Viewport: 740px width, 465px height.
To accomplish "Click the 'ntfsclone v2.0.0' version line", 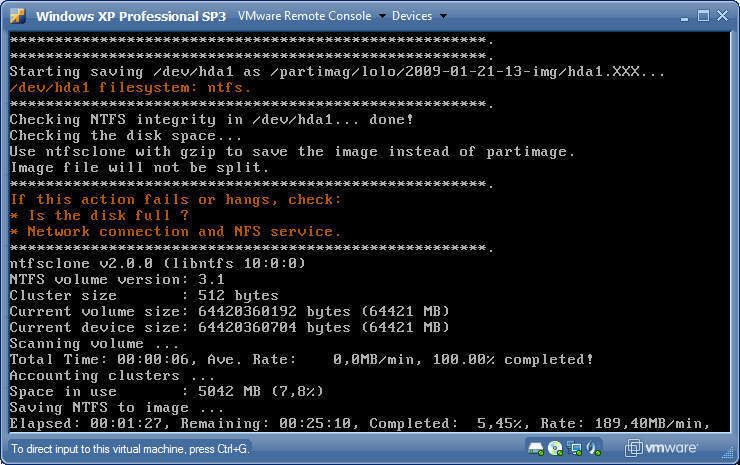I will click(158, 263).
